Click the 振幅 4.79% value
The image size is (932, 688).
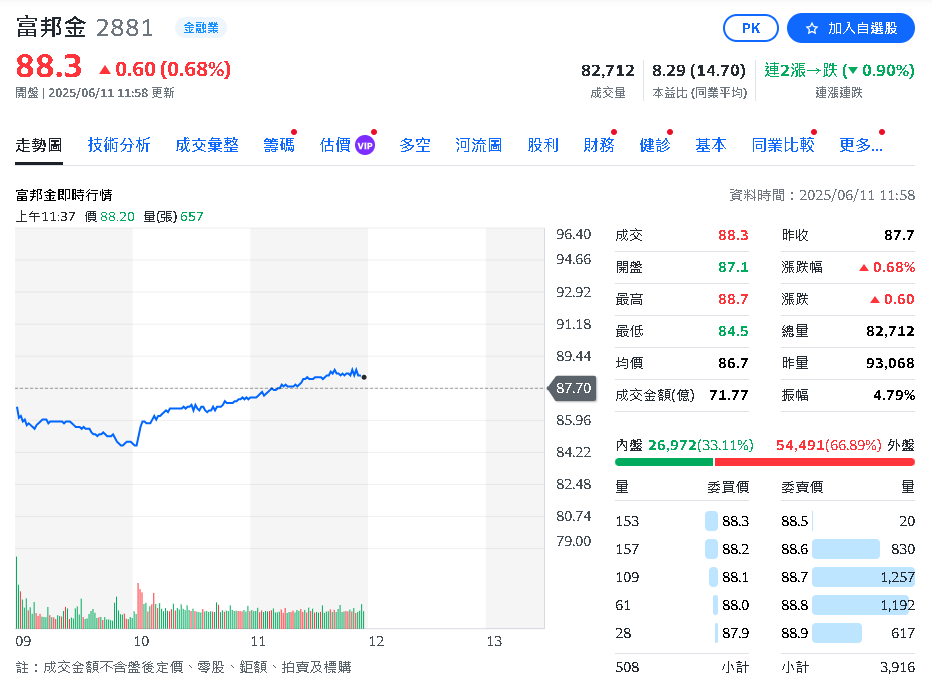(894, 395)
